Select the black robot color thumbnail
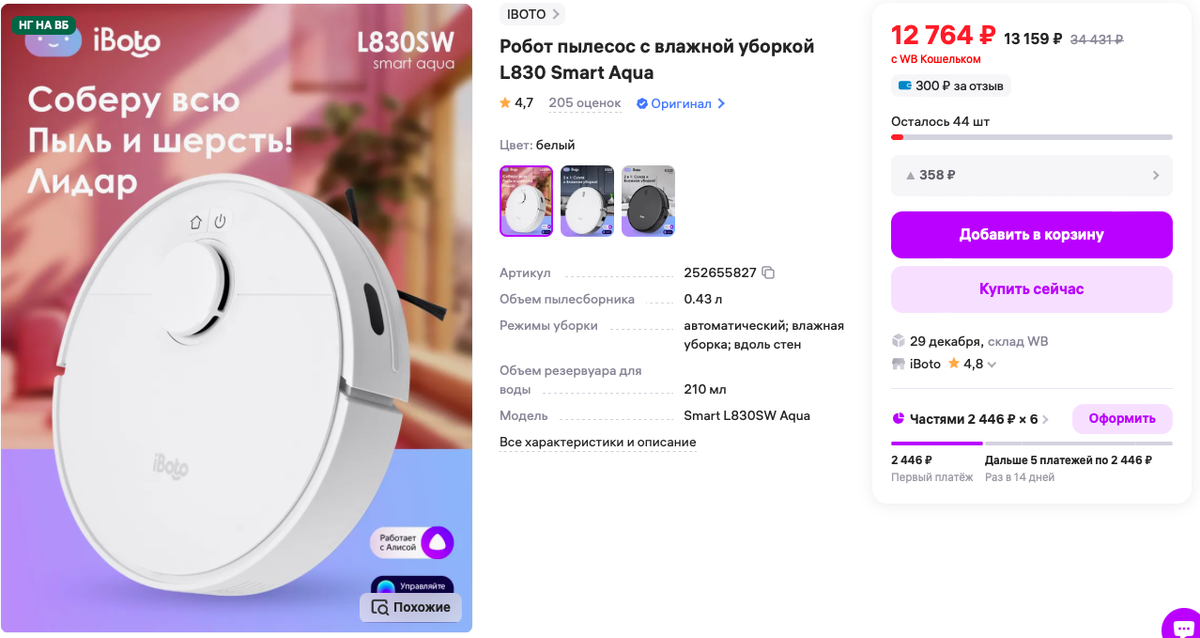 [648, 201]
